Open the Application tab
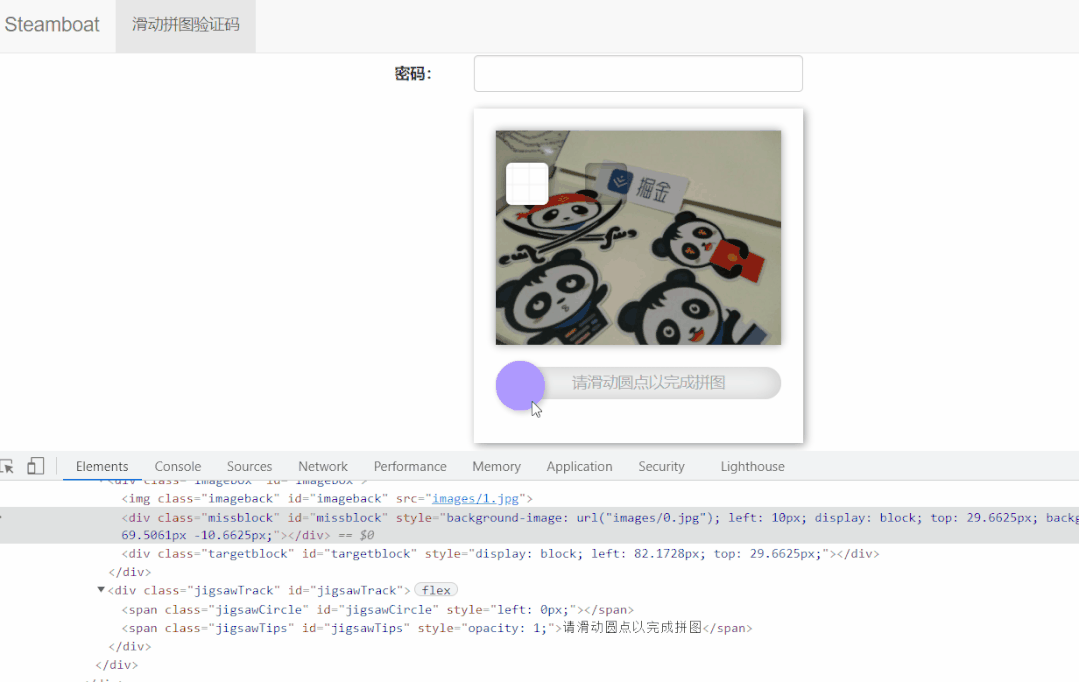This screenshot has height=682, width=1079. (579, 467)
